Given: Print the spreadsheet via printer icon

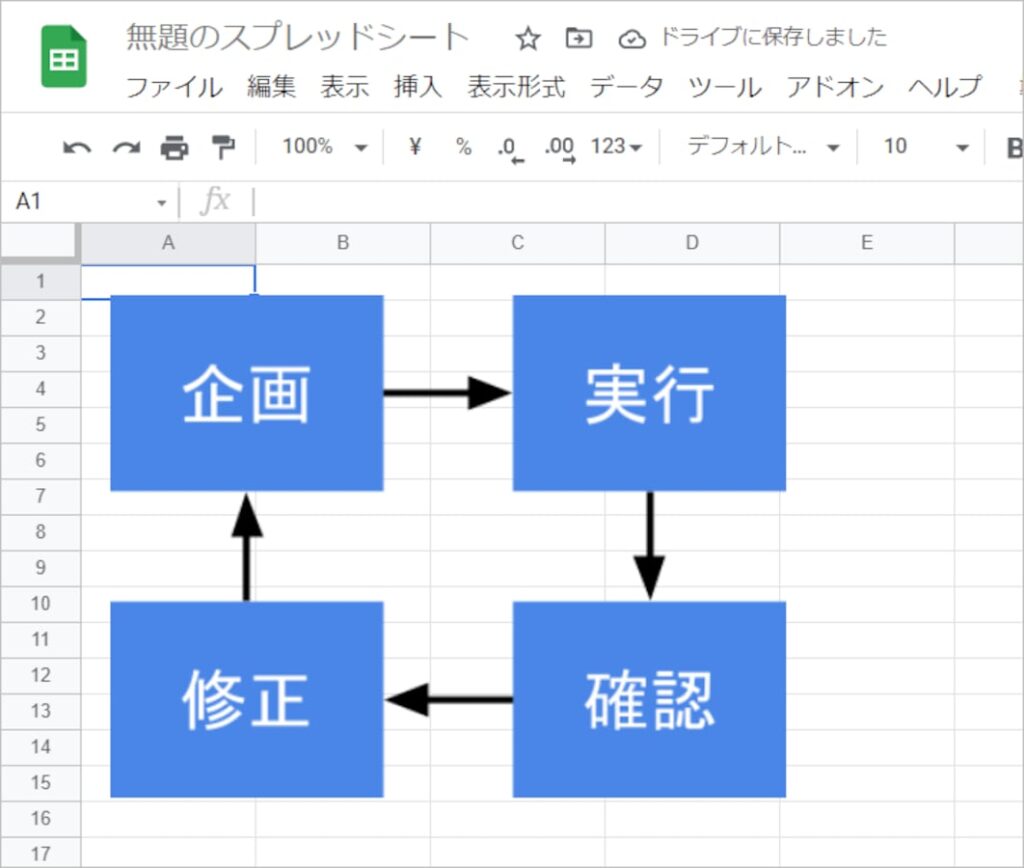Looking at the screenshot, I should [174, 148].
